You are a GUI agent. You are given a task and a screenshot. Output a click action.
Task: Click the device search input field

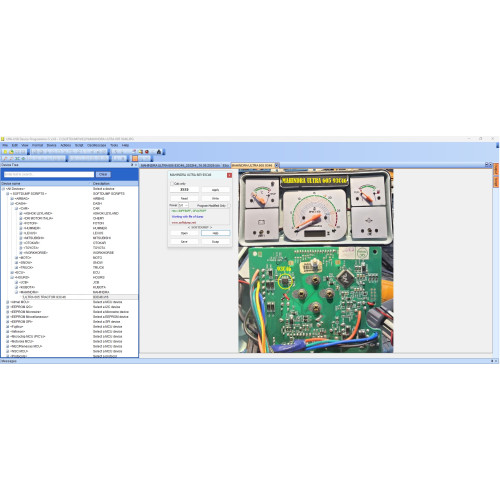(x=49, y=174)
